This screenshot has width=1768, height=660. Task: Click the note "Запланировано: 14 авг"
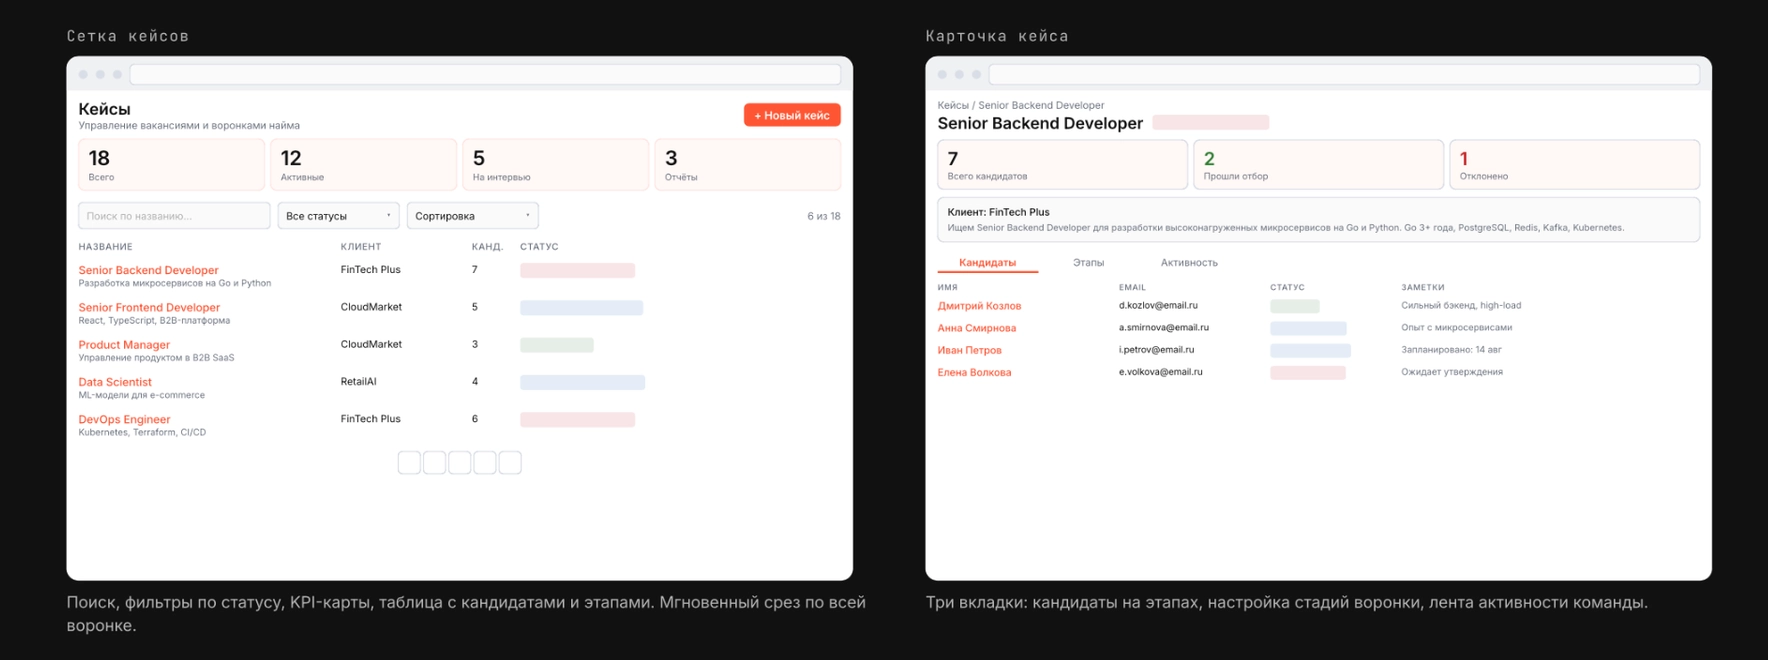pos(1451,350)
